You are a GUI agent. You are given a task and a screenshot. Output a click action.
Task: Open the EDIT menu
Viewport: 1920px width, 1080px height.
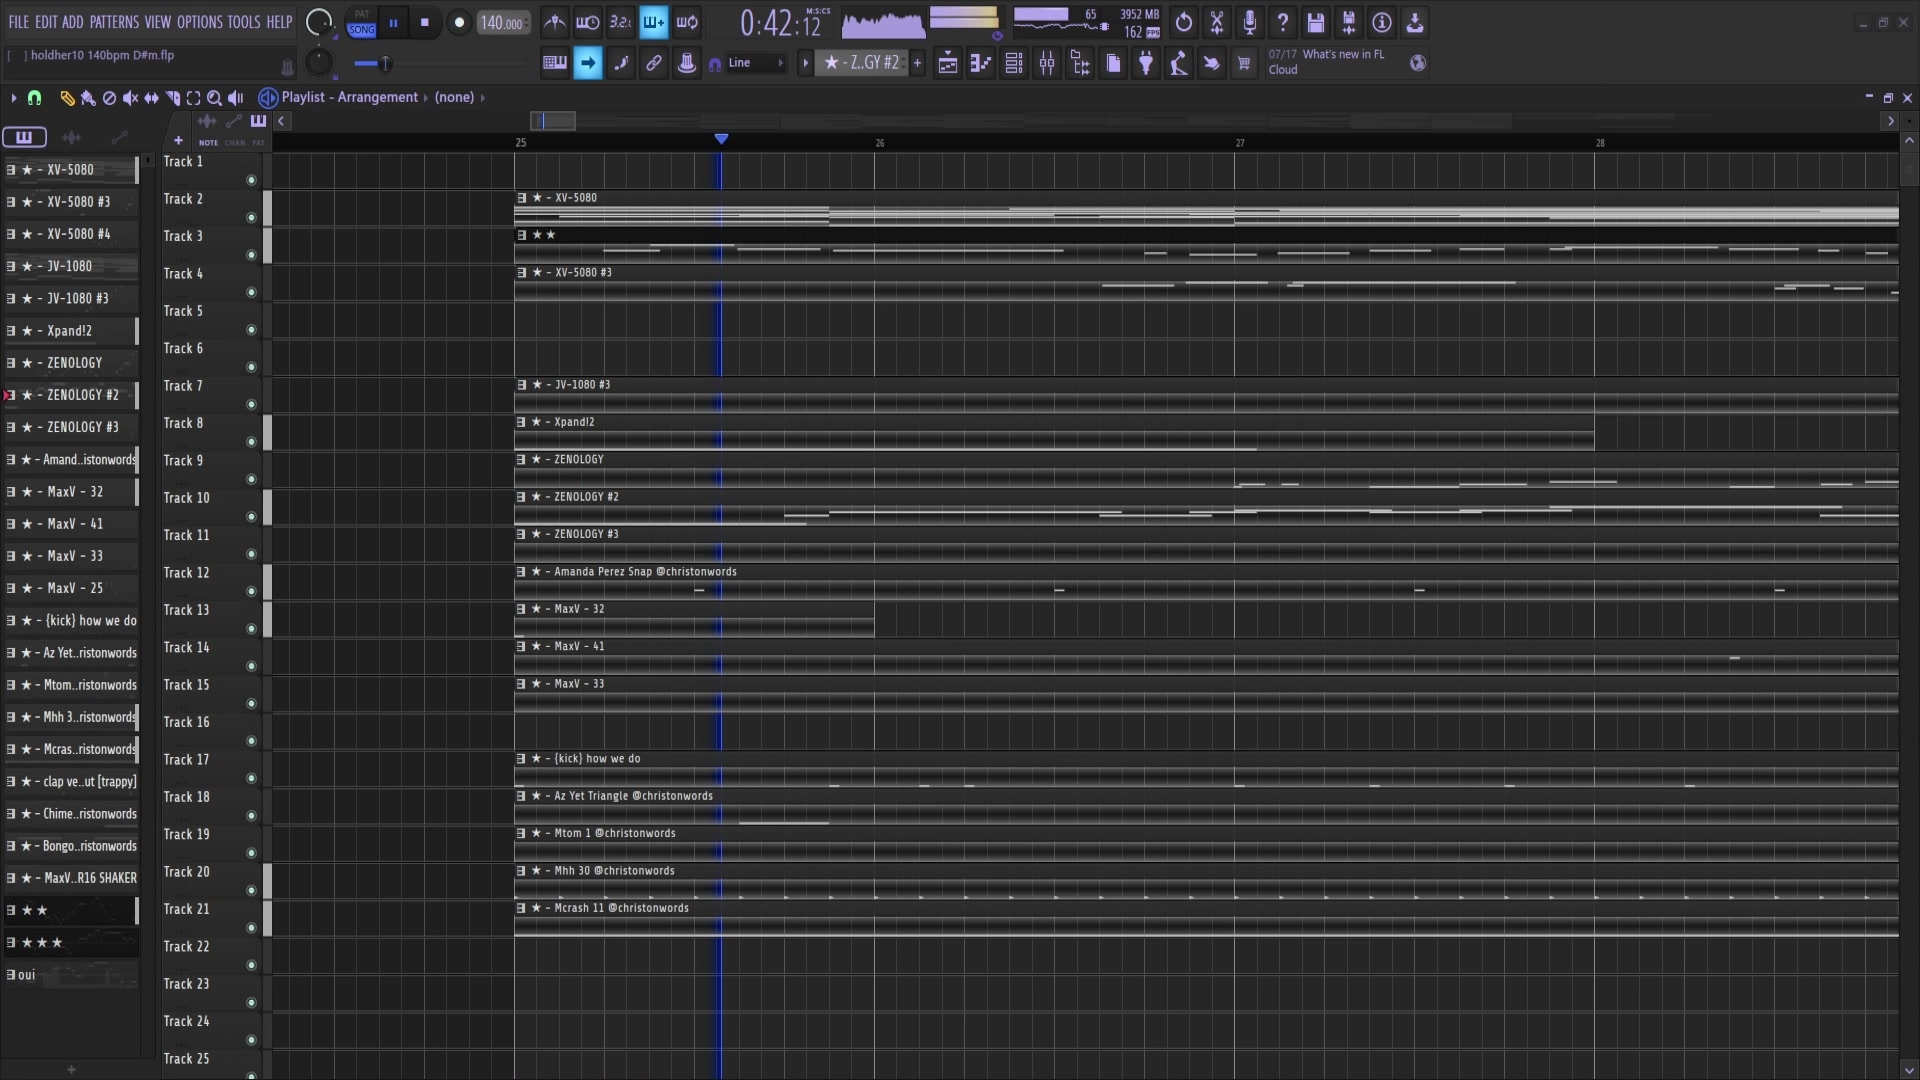click(x=46, y=22)
